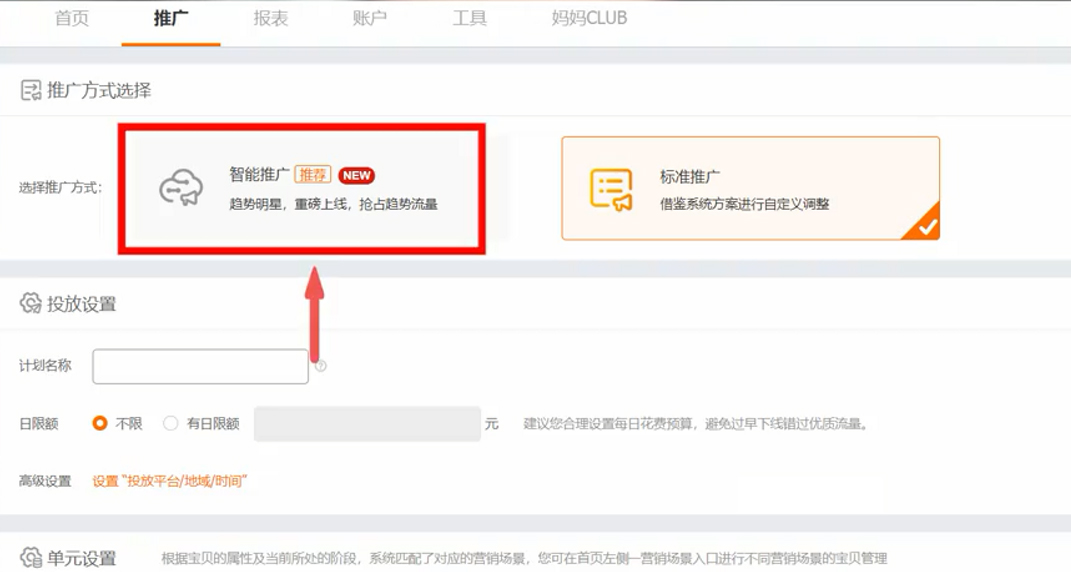Choose the 标准推广 promotion card
Image resolution: width=1071 pixels, height=572 pixels.
(751, 189)
